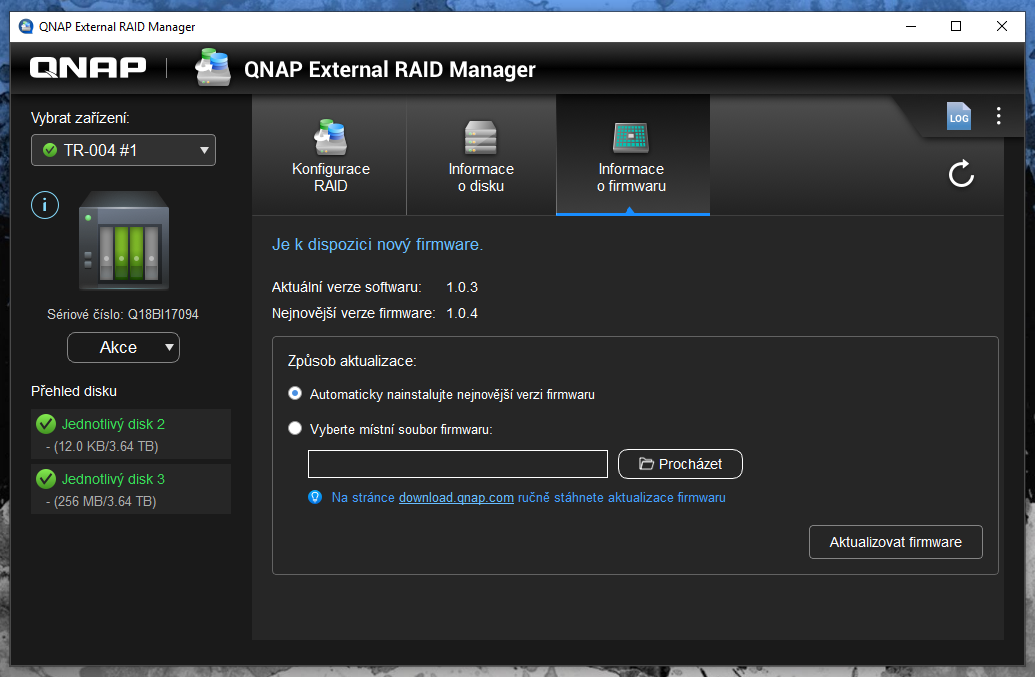Image resolution: width=1035 pixels, height=677 pixels.
Task: Click the firmware file path input field
Action: point(457,464)
